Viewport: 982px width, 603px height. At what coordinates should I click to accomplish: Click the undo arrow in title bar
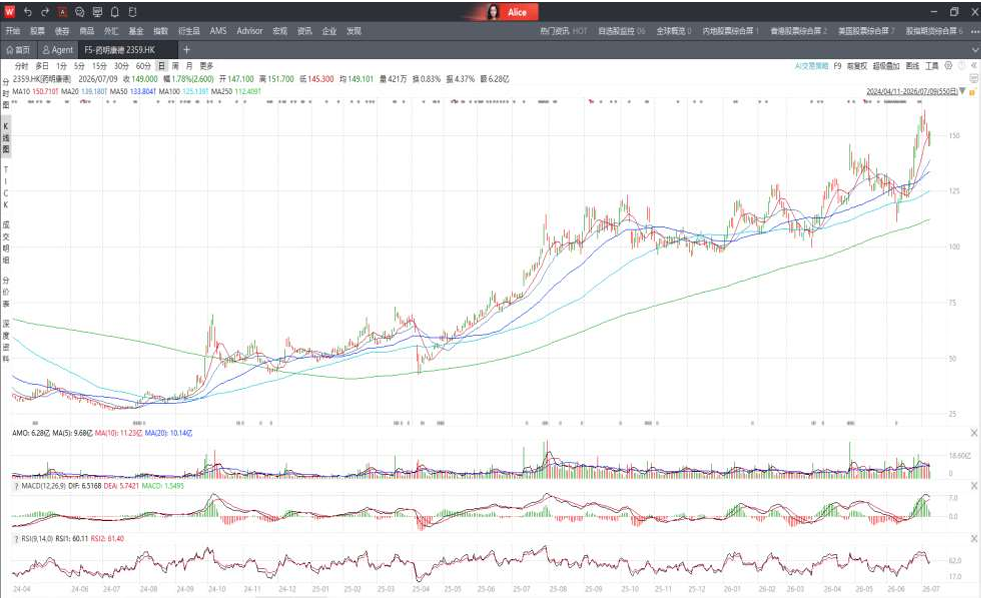tap(28, 12)
